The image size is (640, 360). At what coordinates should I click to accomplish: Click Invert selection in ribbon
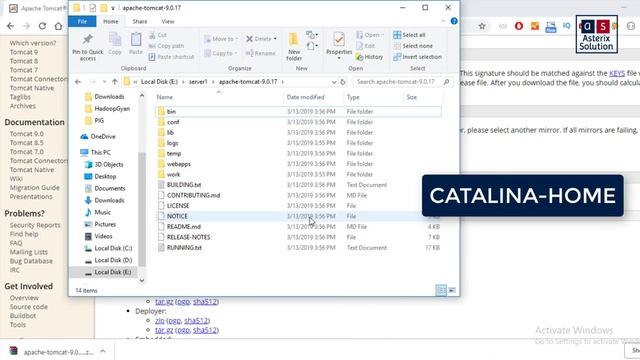click(418, 57)
